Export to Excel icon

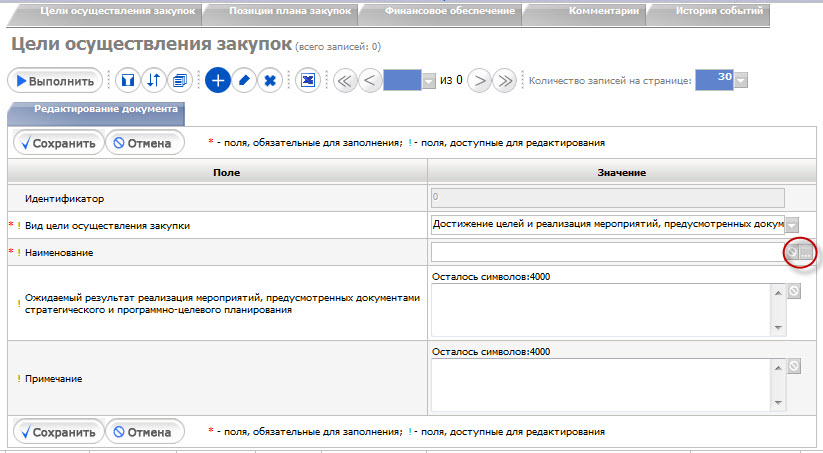tap(308, 81)
